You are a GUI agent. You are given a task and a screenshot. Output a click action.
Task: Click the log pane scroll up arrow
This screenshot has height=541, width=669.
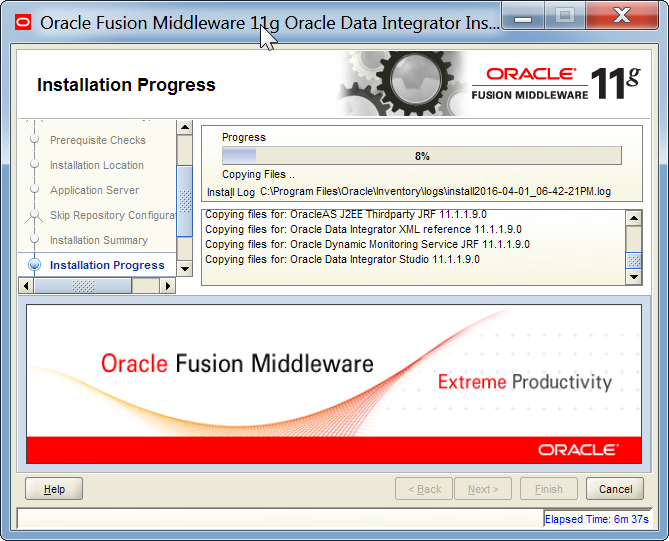pyautogui.click(x=634, y=218)
